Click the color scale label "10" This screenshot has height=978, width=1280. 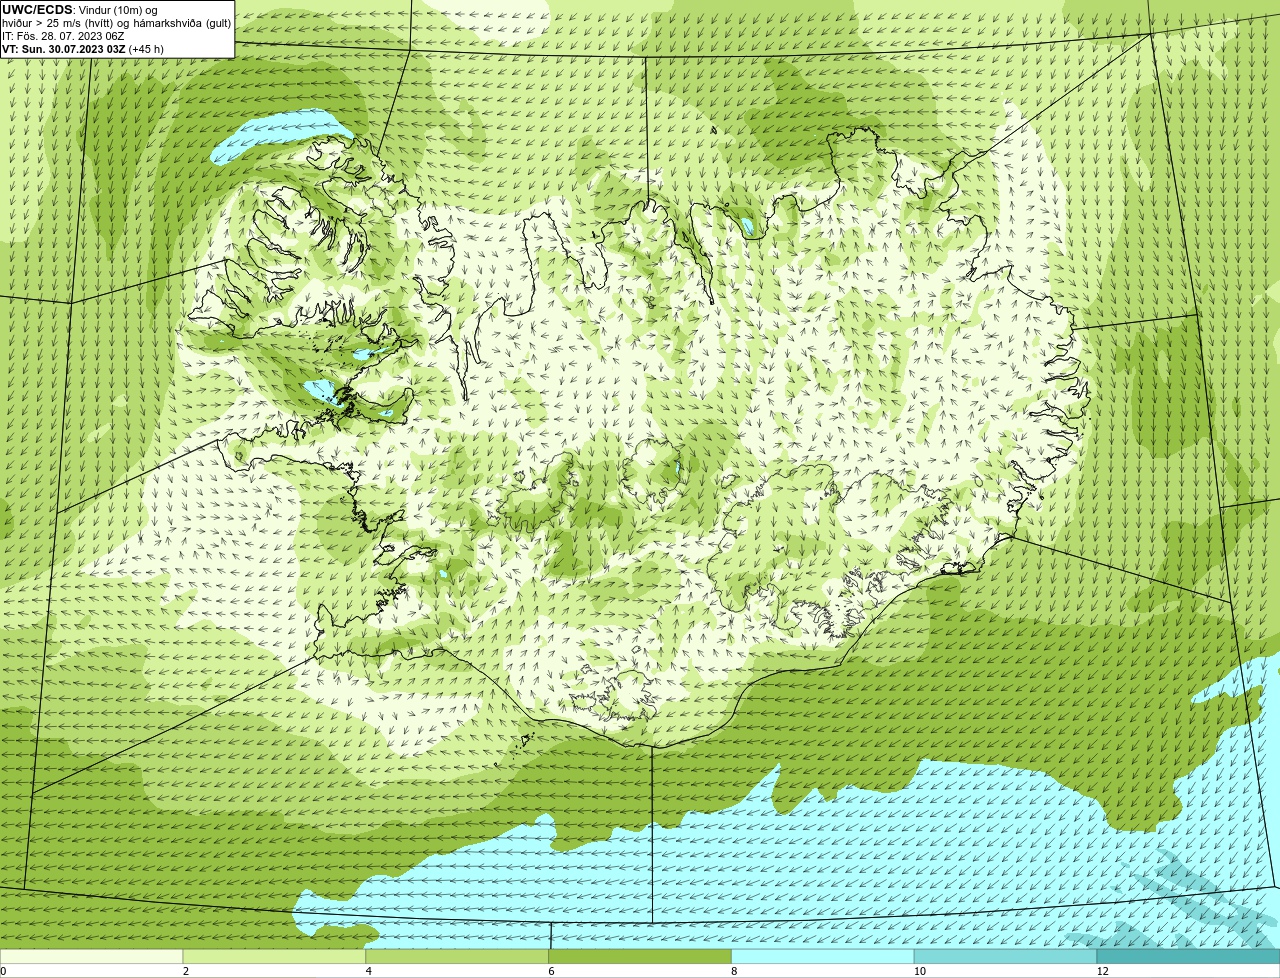click(919, 971)
